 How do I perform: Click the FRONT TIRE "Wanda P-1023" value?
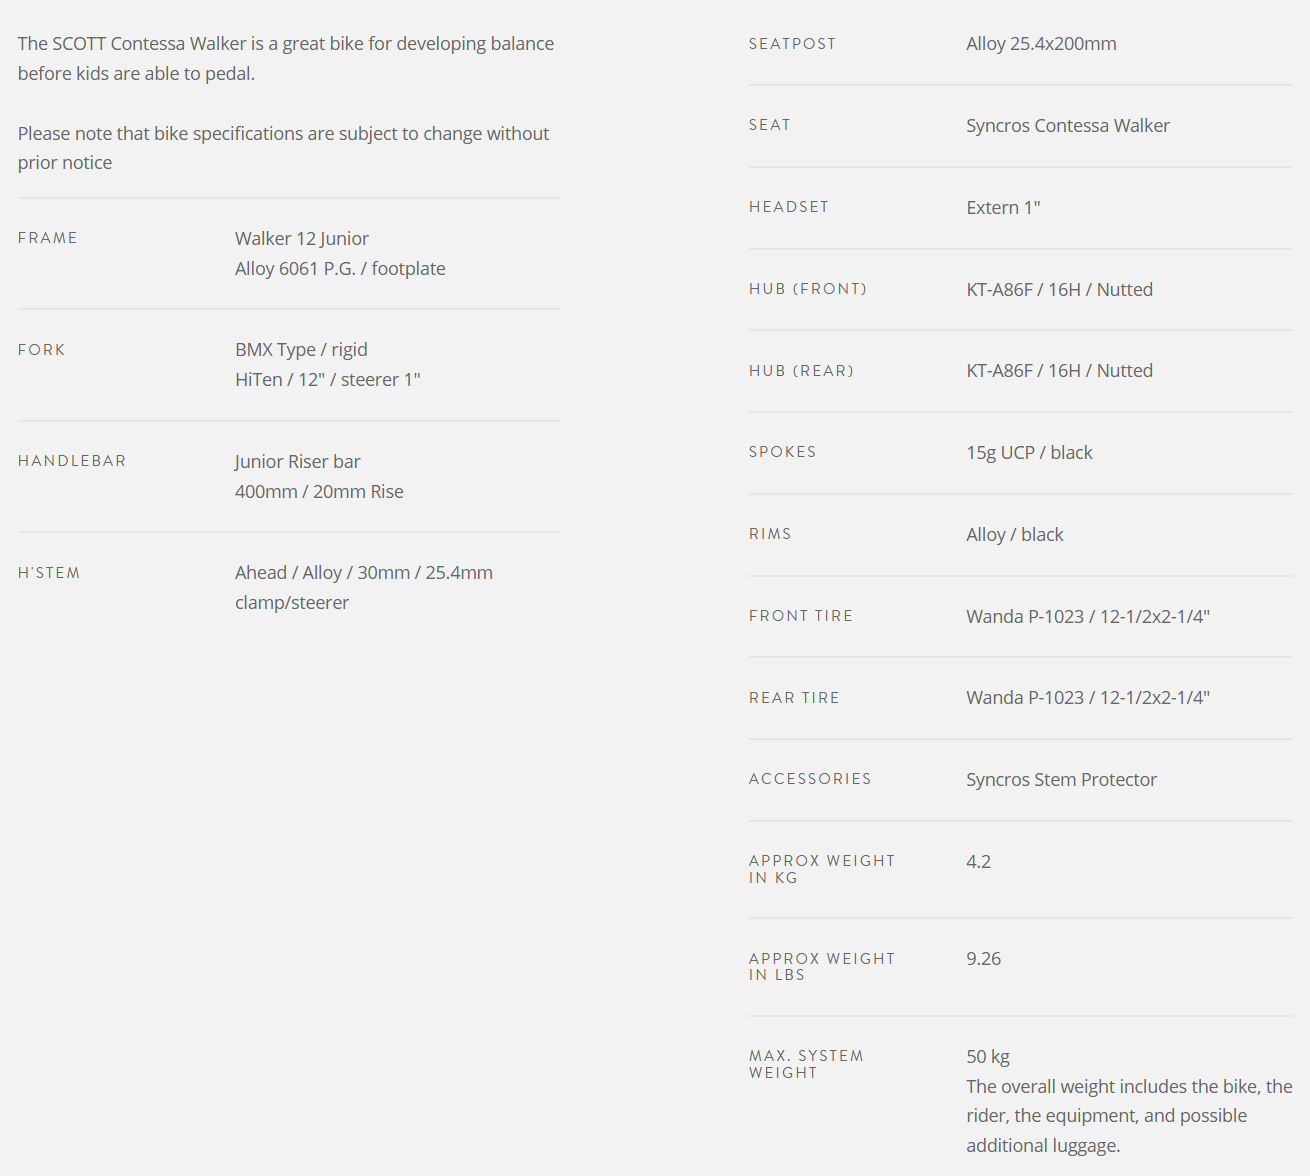pos(1087,617)
